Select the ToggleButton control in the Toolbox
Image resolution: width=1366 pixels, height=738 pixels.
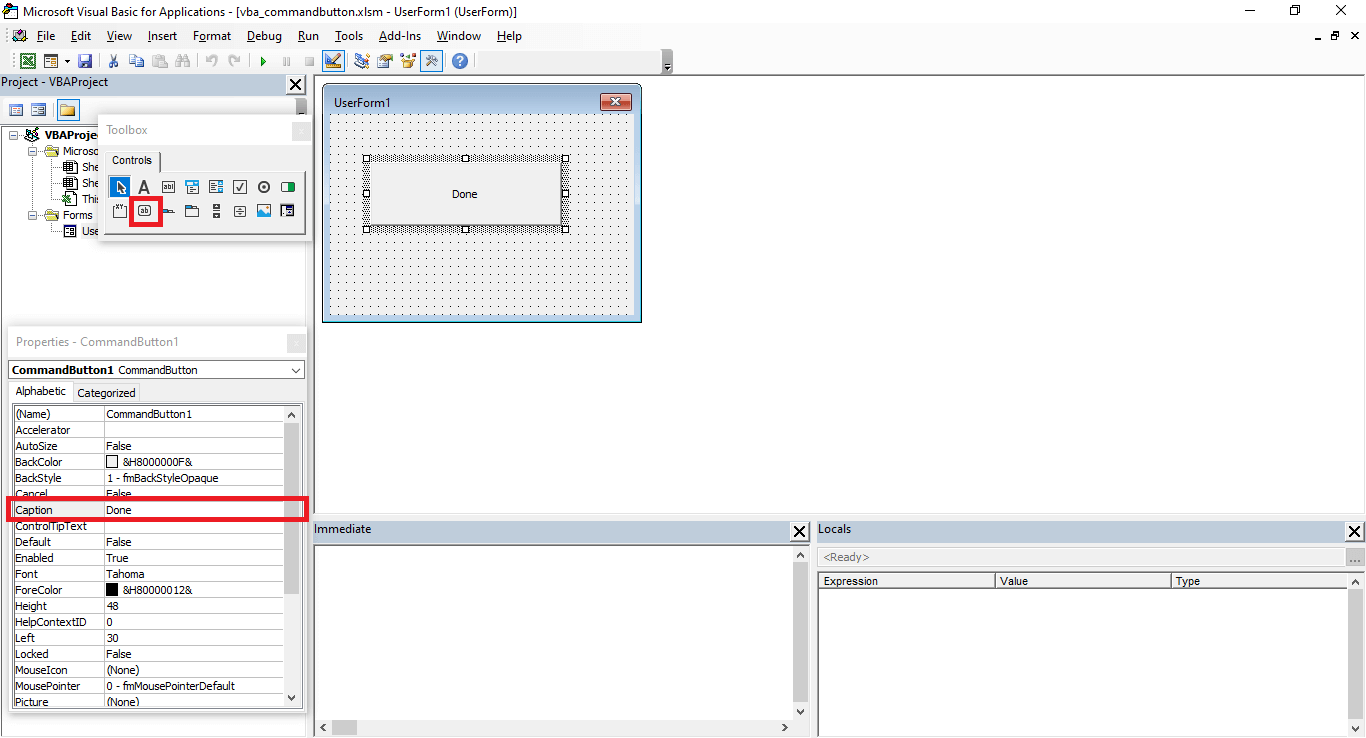[287, 186]
